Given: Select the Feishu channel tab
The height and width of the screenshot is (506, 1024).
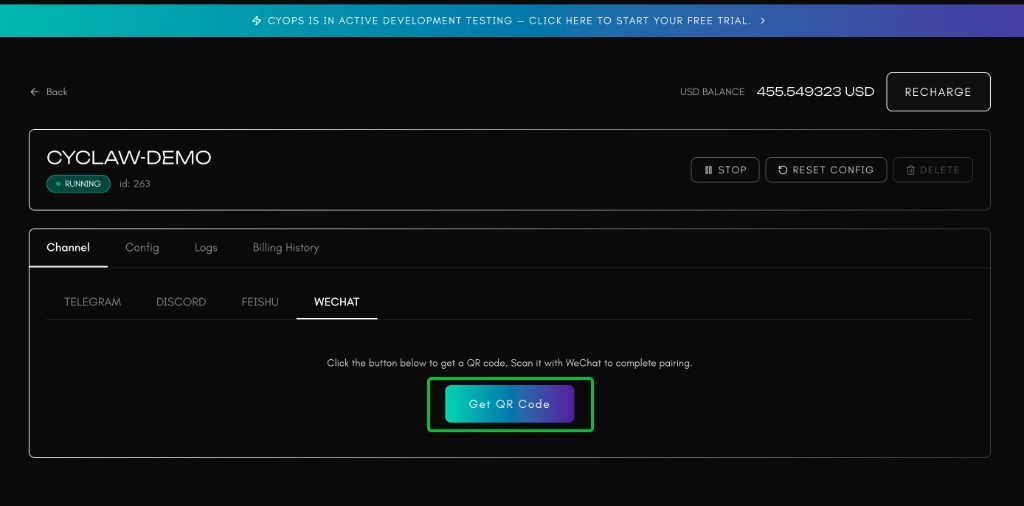Looking at the screenshot, I should tap(260, 302).
